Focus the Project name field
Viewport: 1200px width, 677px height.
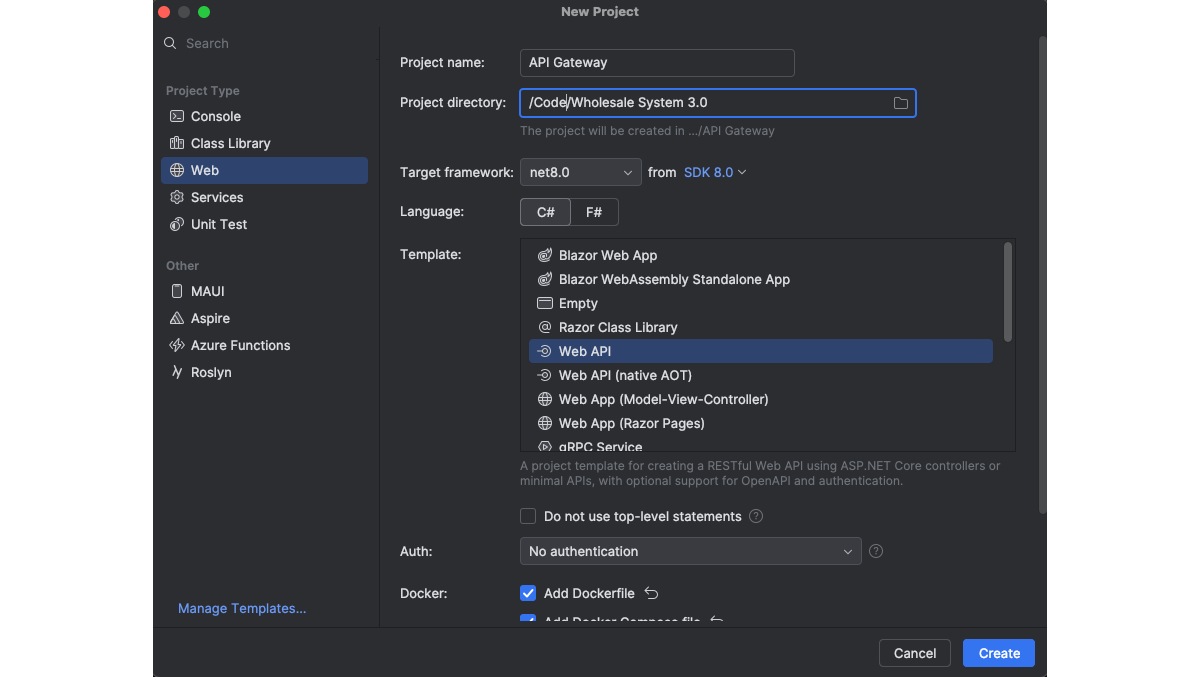pos(657,62)
